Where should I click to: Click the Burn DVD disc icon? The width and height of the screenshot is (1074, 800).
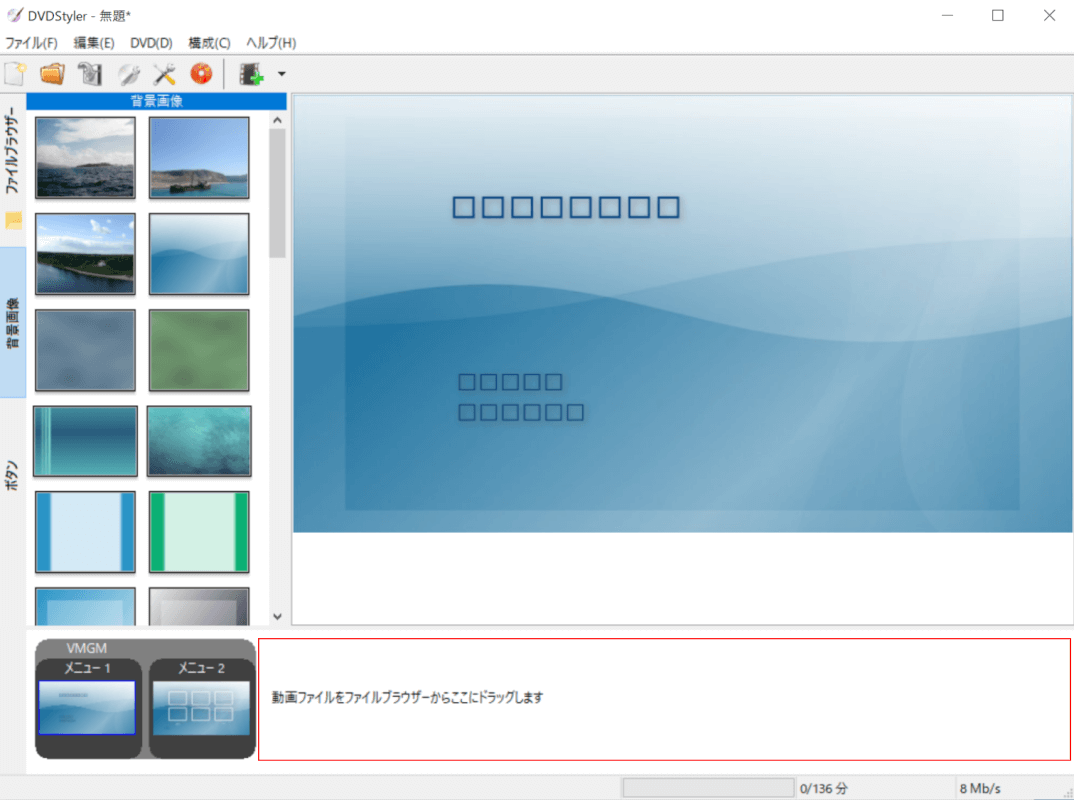pos(201,74)
